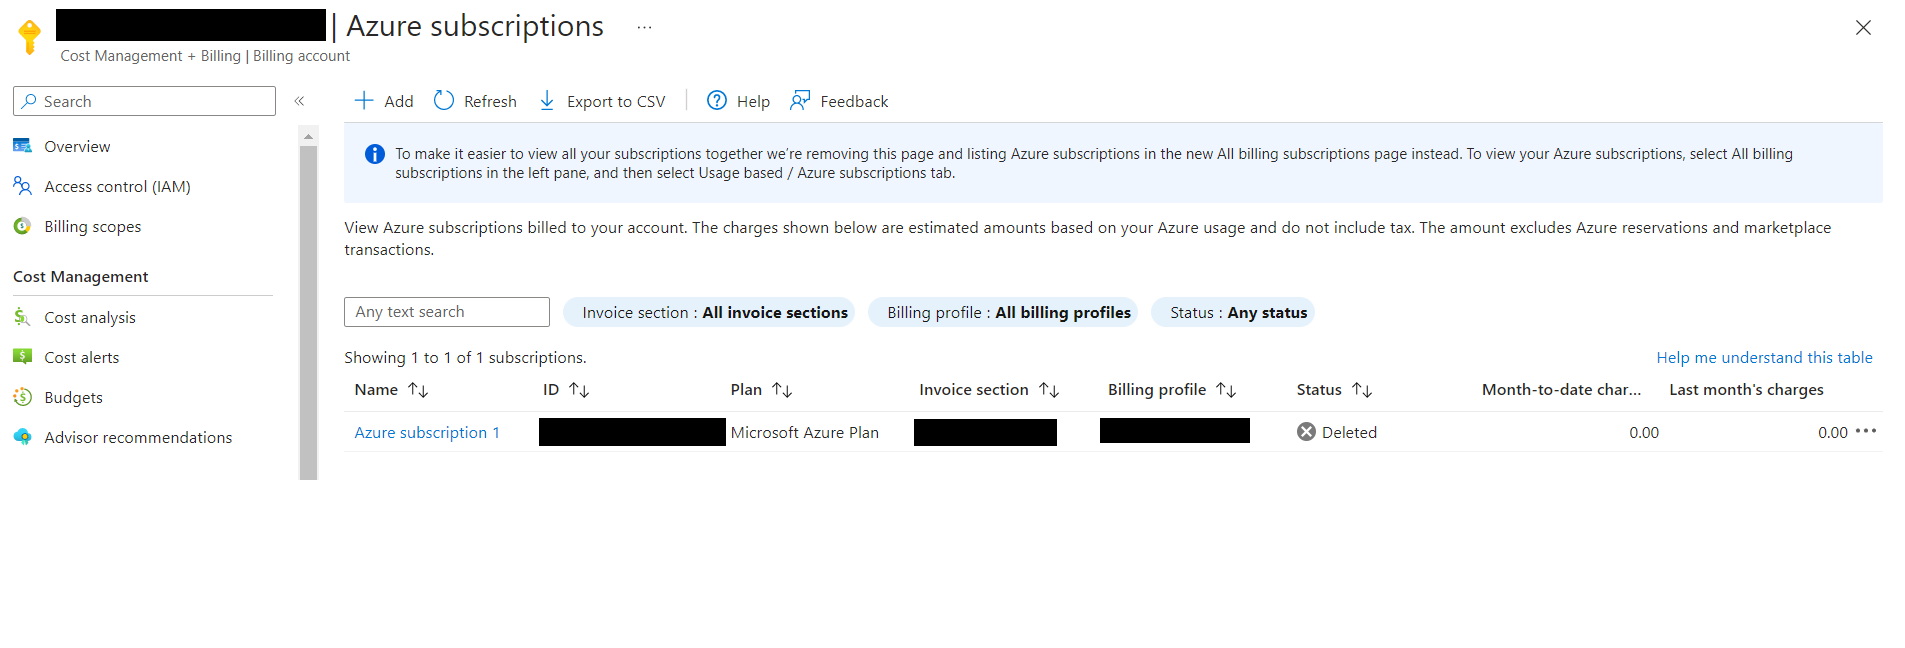The width and height of the screenshot is (1905, 648).
Task: Click the Month-to-date charges column header
Action: [1561, 390]
